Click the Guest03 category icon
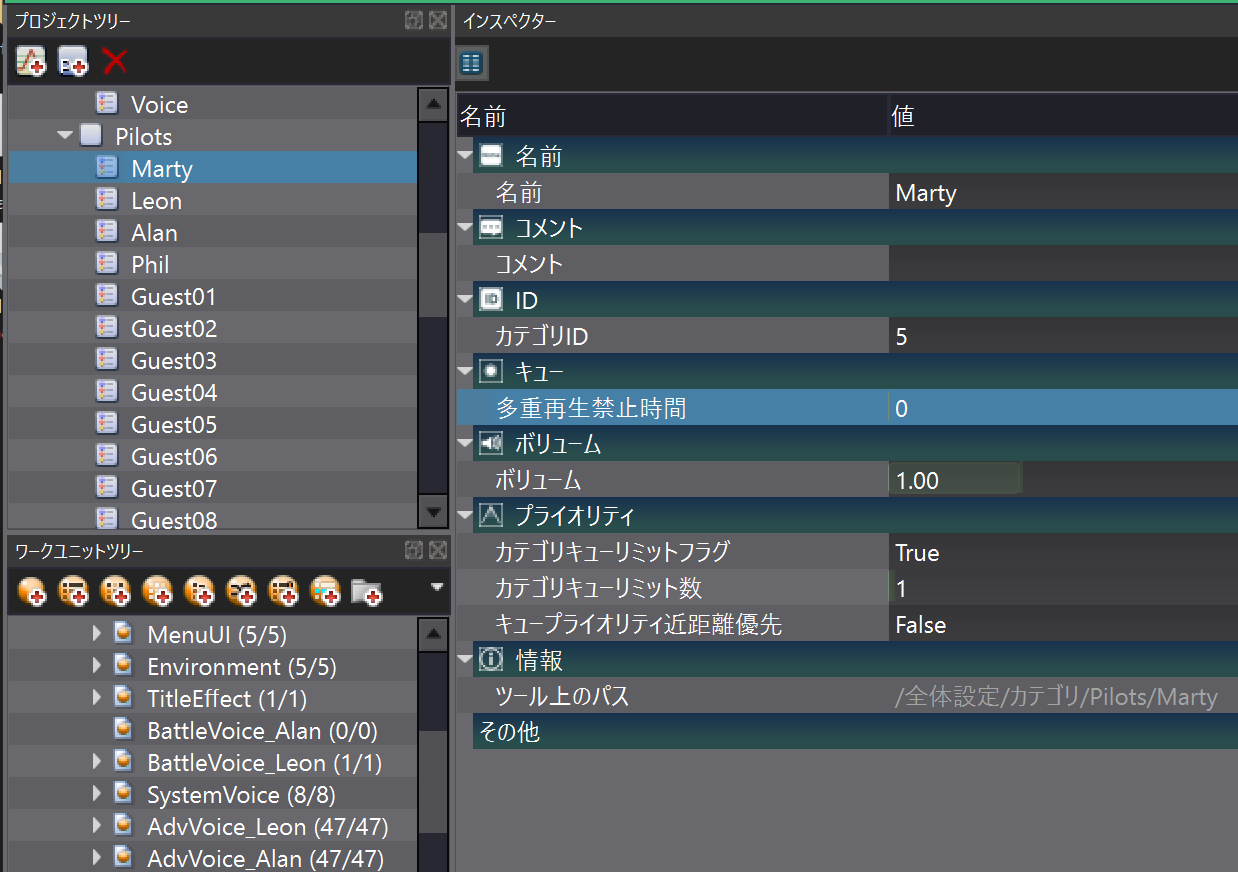1238x872 pixels. pyautogui.click(x=107, y=360)
